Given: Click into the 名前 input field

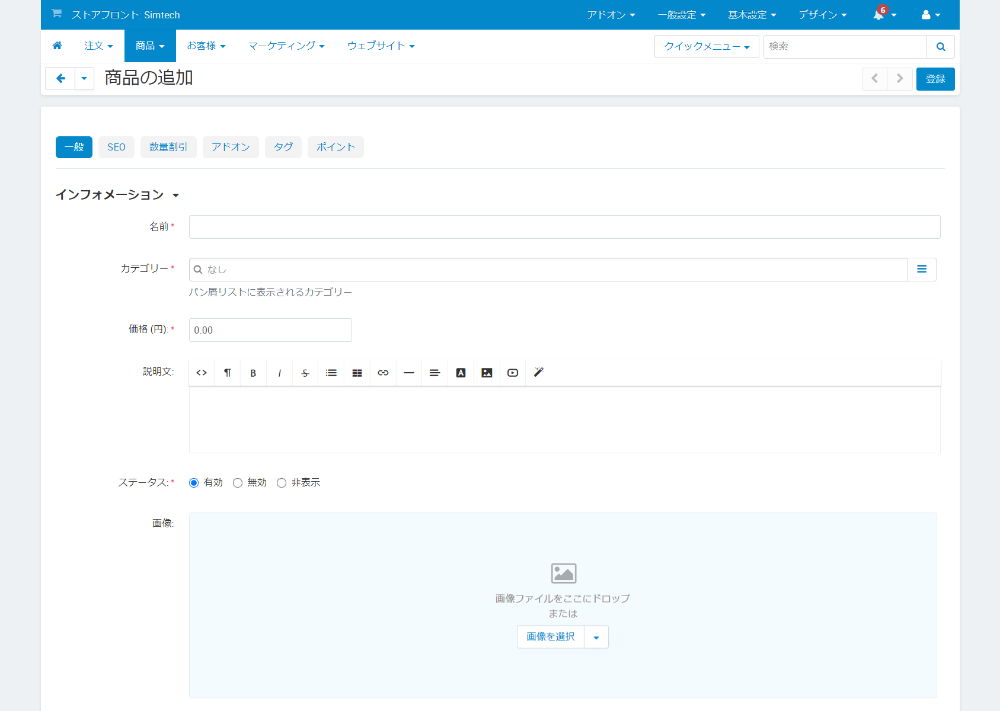Looking at the screenshot, I should pos(564,227).
